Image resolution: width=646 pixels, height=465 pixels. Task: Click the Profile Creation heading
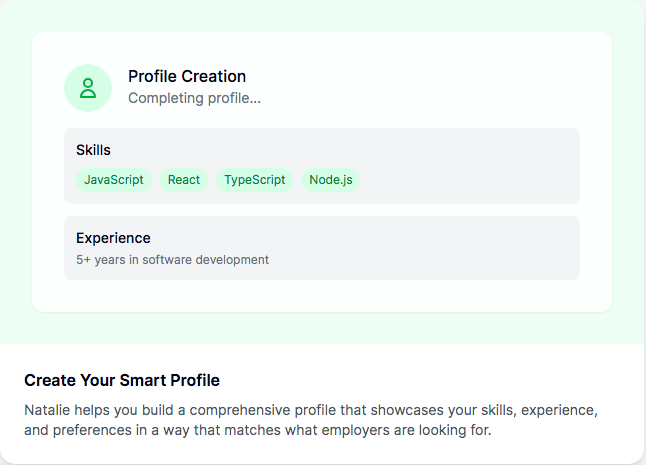click(187, 76)
